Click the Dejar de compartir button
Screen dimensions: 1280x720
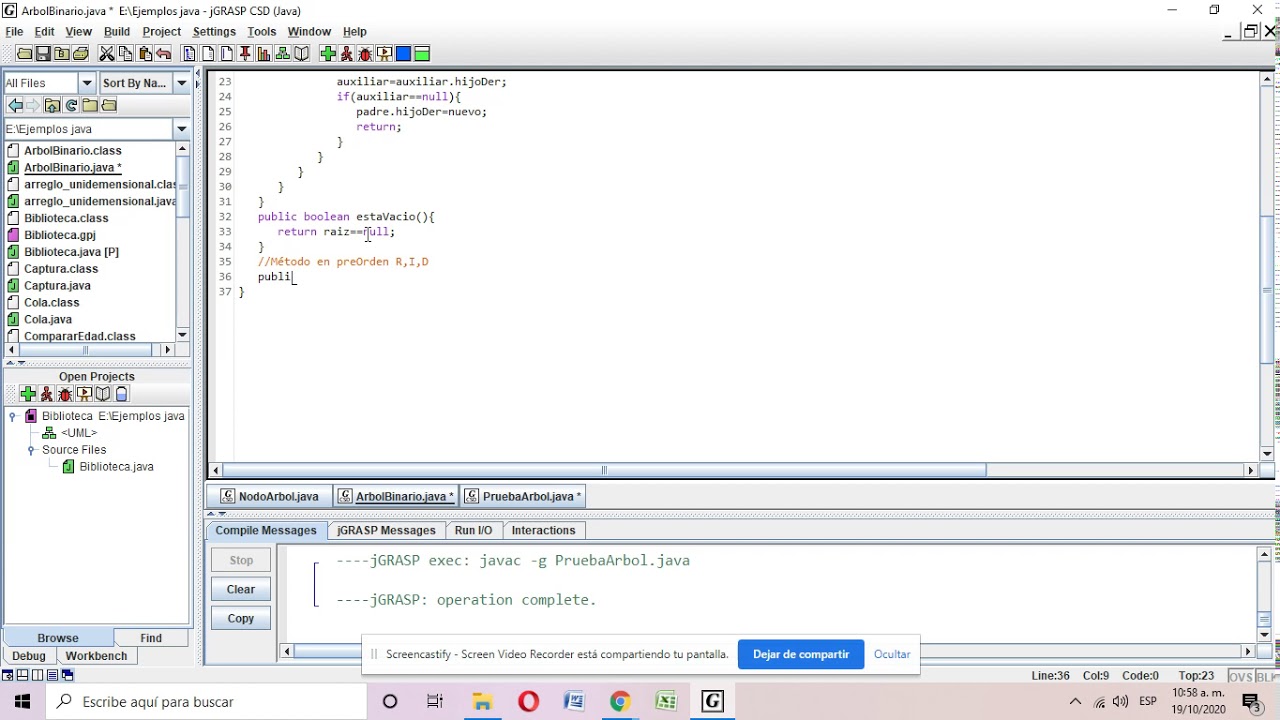pos(801,654)
